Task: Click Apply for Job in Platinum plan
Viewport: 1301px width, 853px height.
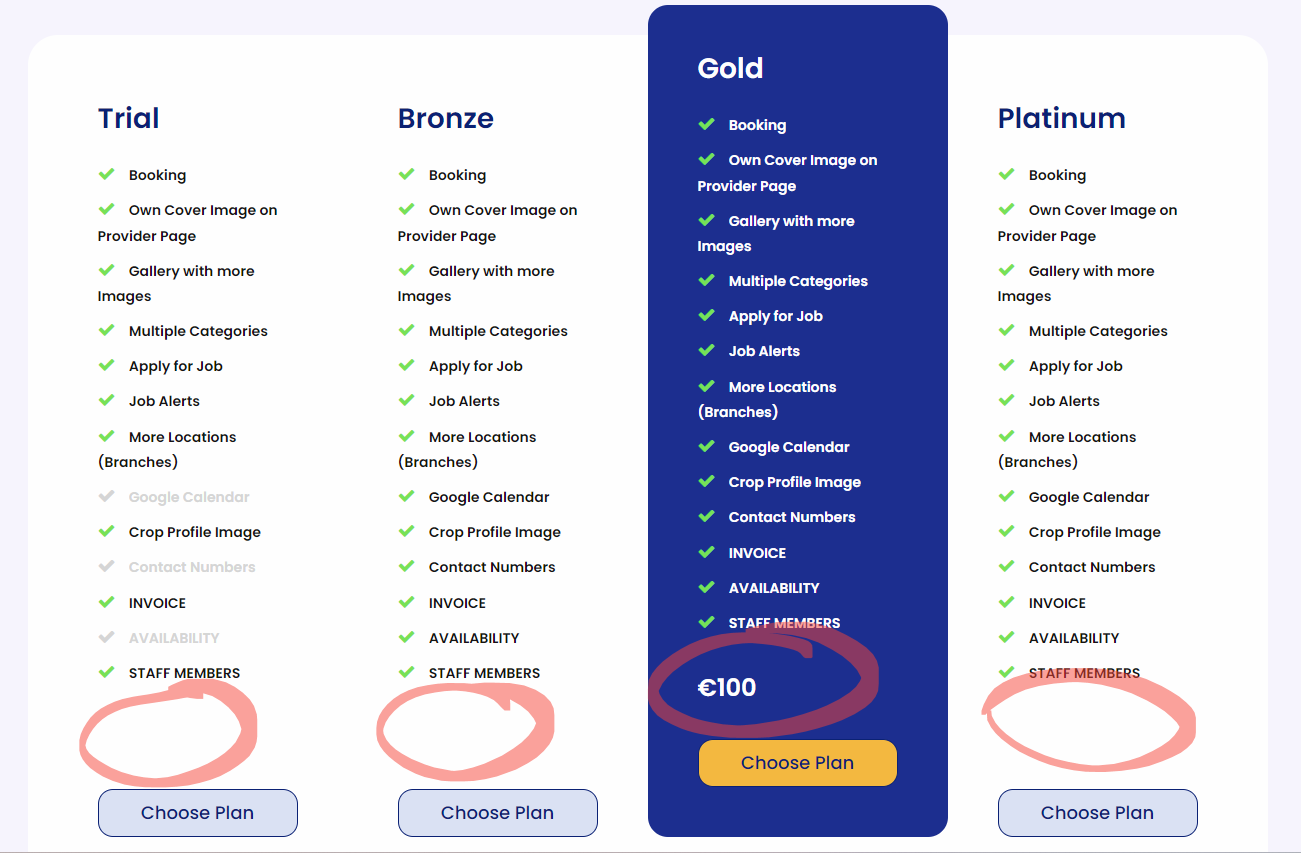Action: point(1075,366)
